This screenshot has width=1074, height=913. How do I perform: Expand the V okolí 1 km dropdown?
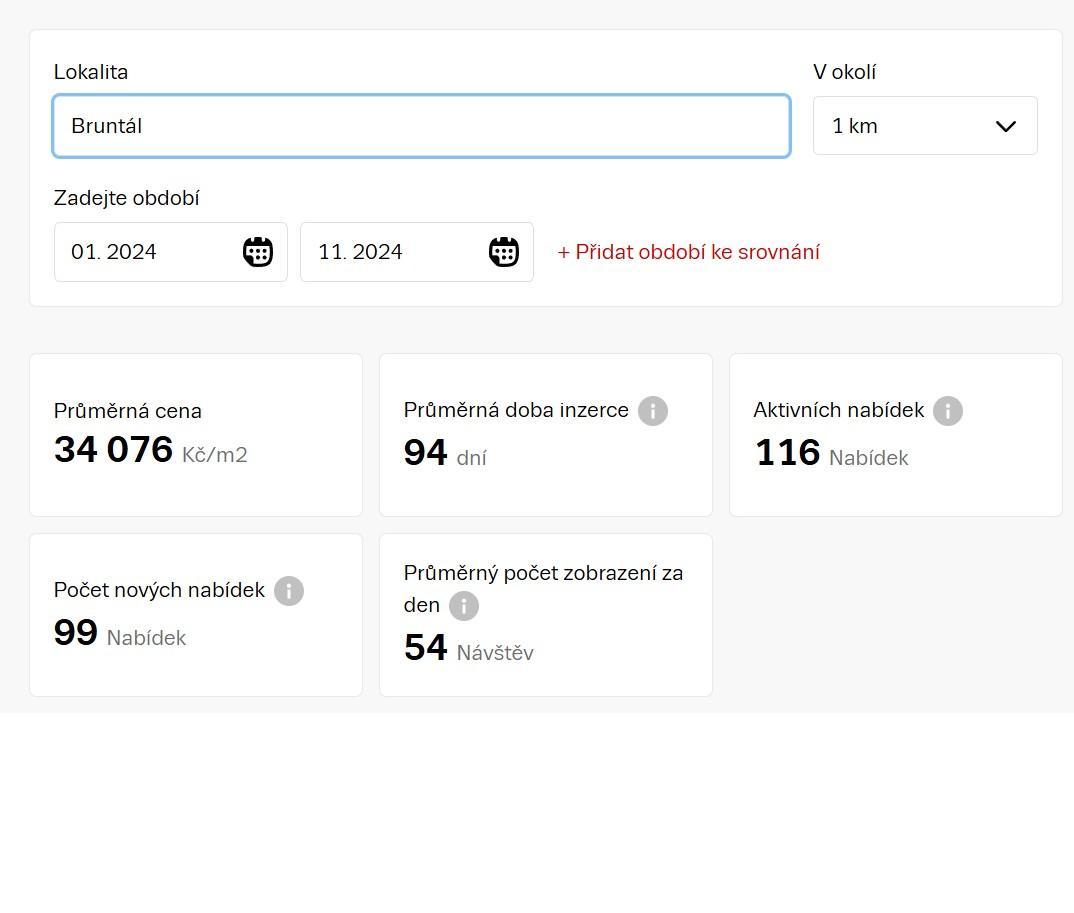(x=925, y=125)
